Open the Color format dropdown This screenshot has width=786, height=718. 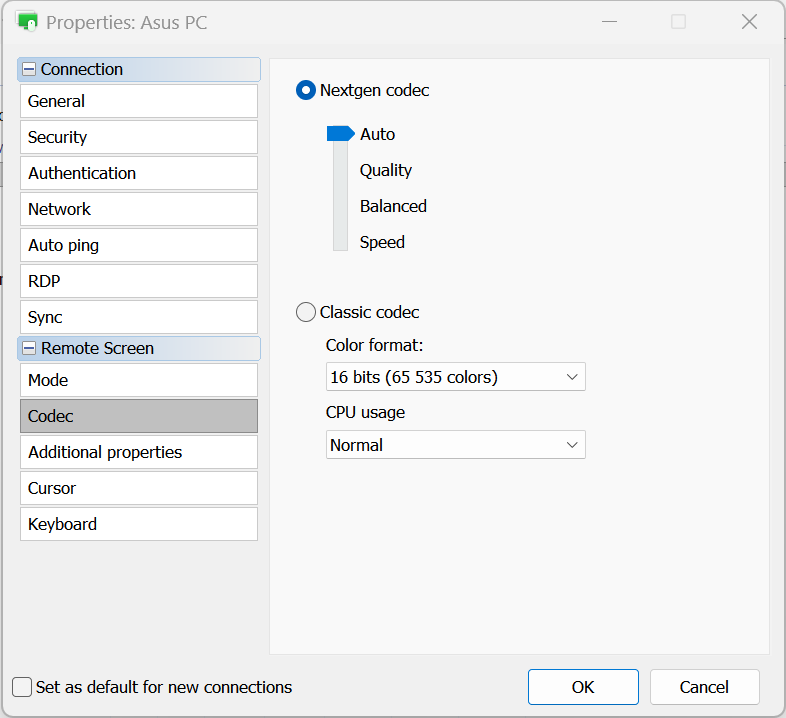456,377
